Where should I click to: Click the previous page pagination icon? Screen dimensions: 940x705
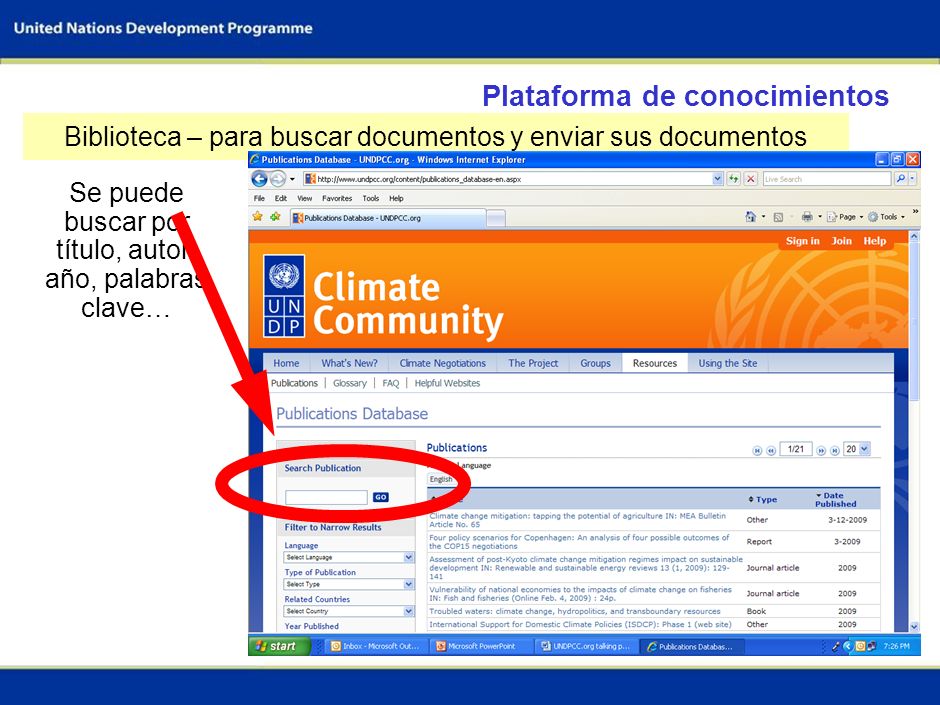click(772, 451)
